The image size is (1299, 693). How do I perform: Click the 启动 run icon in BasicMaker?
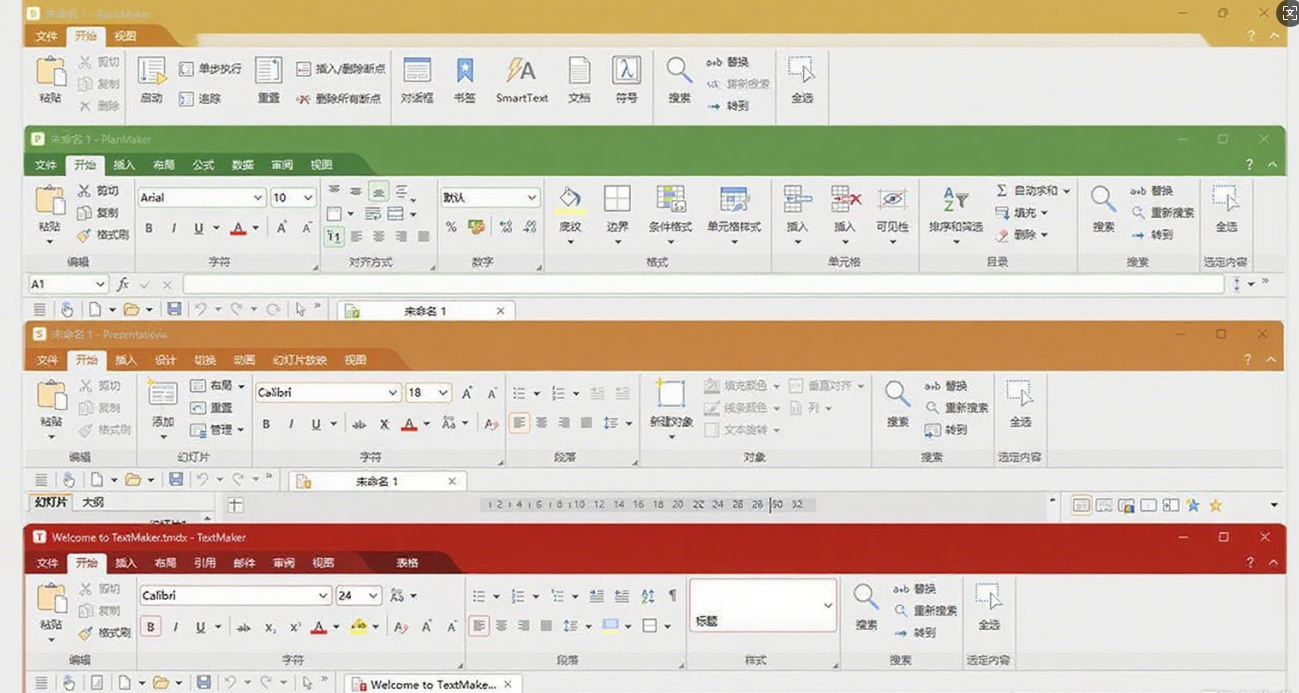pyautogui.click(x=152, y=72)
